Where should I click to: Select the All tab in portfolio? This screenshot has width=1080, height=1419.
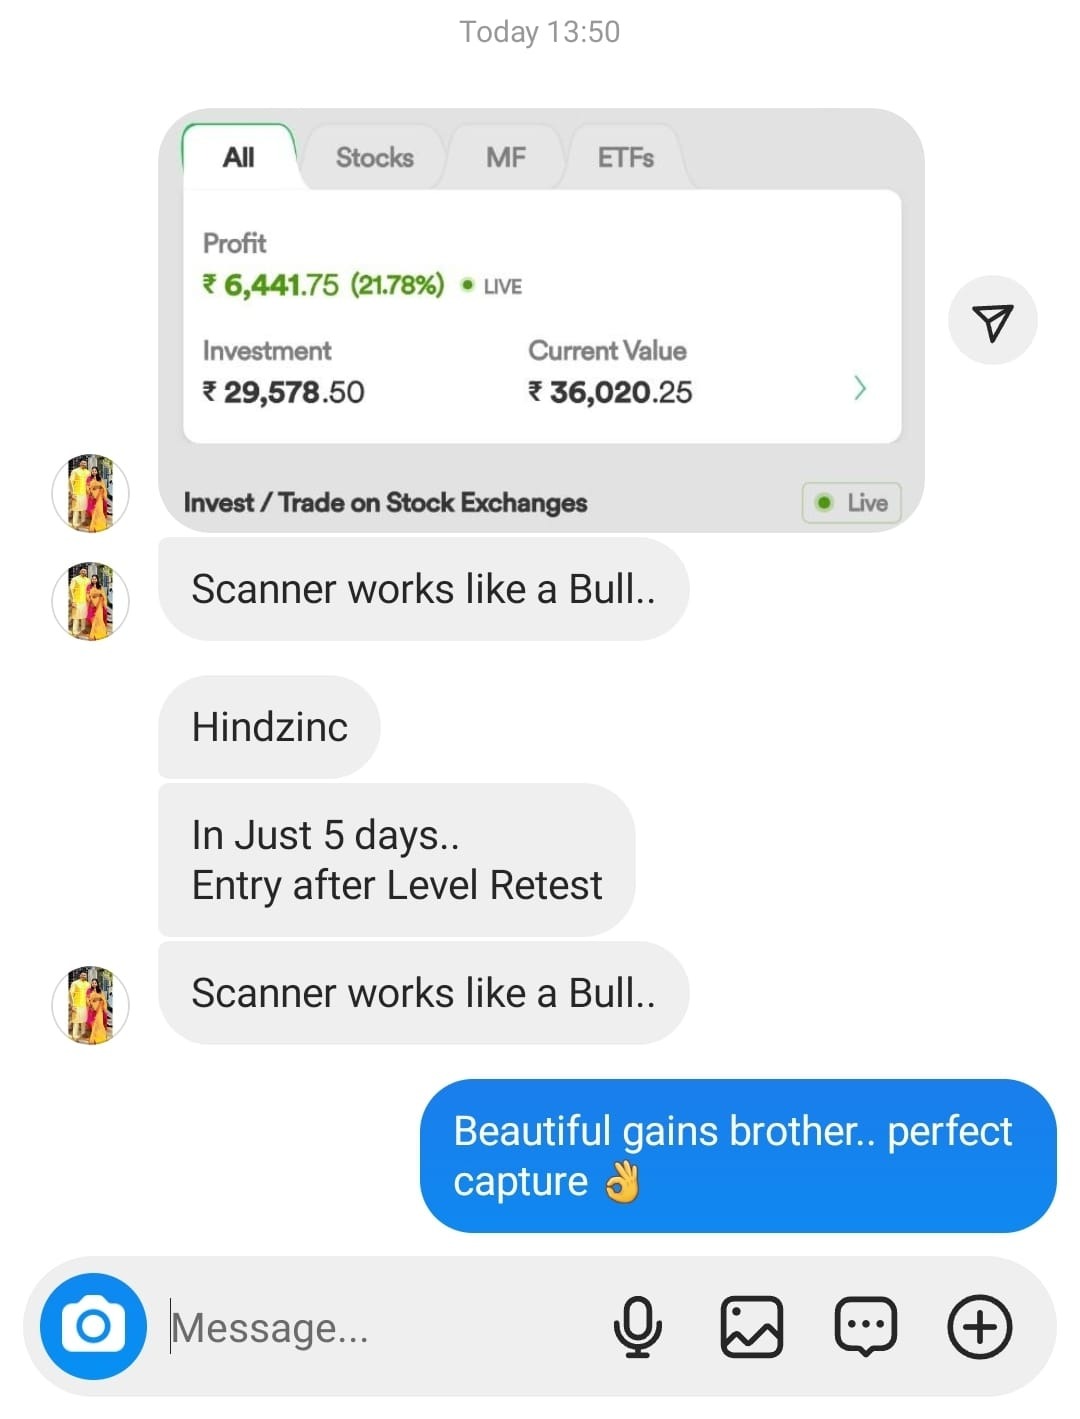tap(239, 157)
